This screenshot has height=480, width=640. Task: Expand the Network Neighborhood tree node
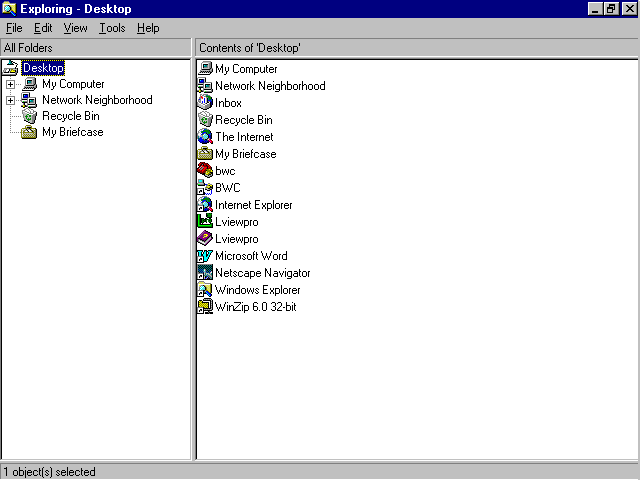coord(10,100)
